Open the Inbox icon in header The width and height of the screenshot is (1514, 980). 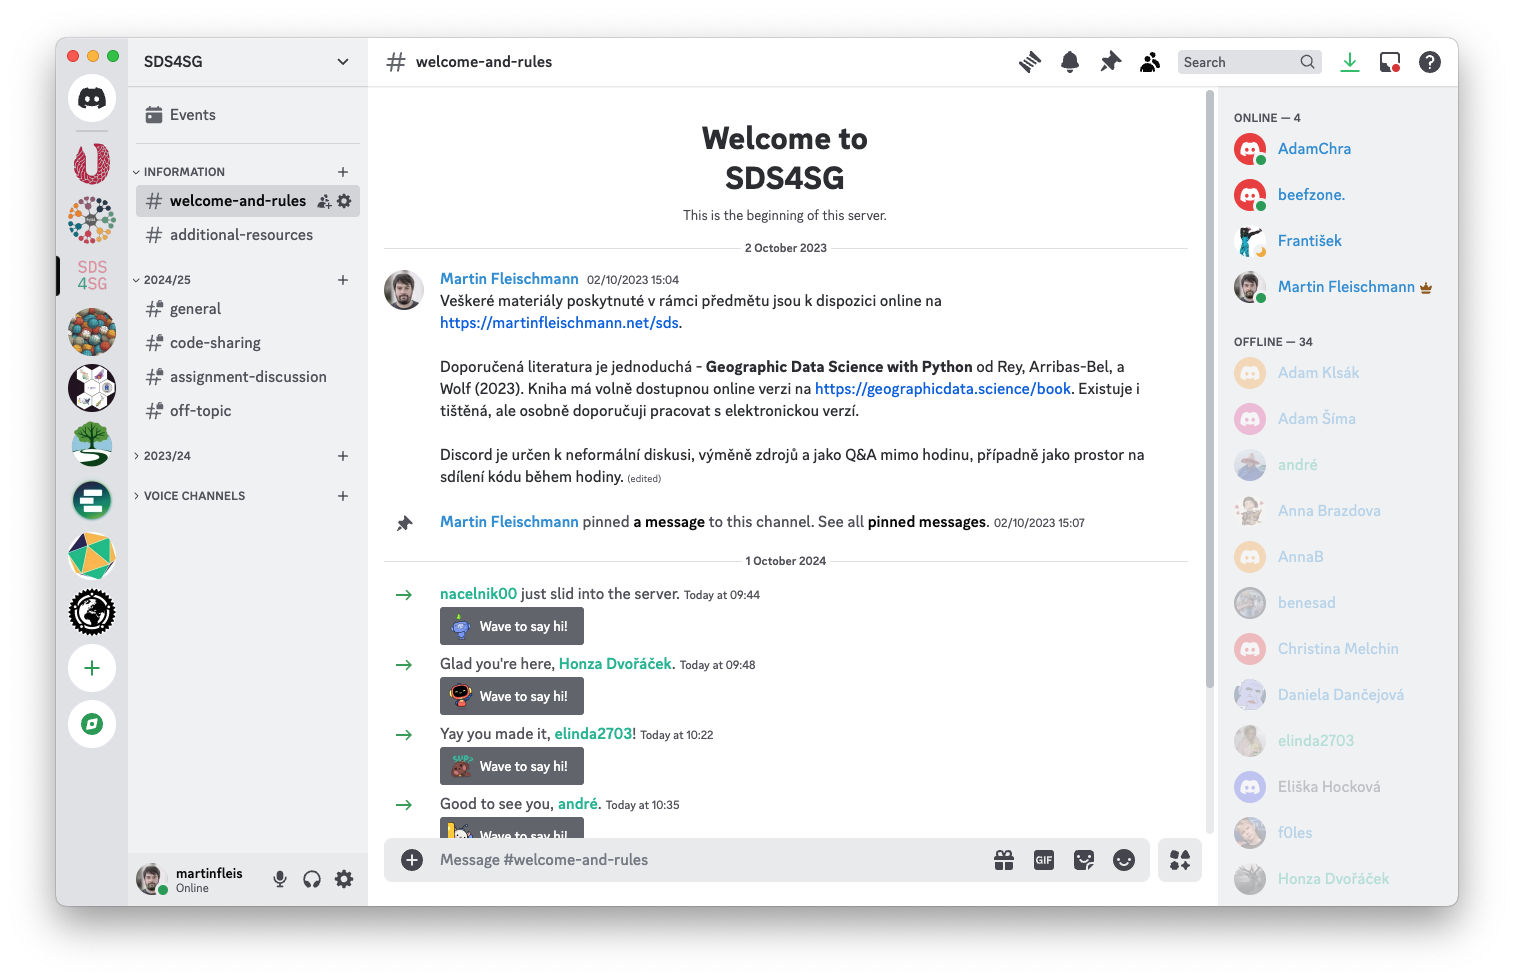[1390, 62]
